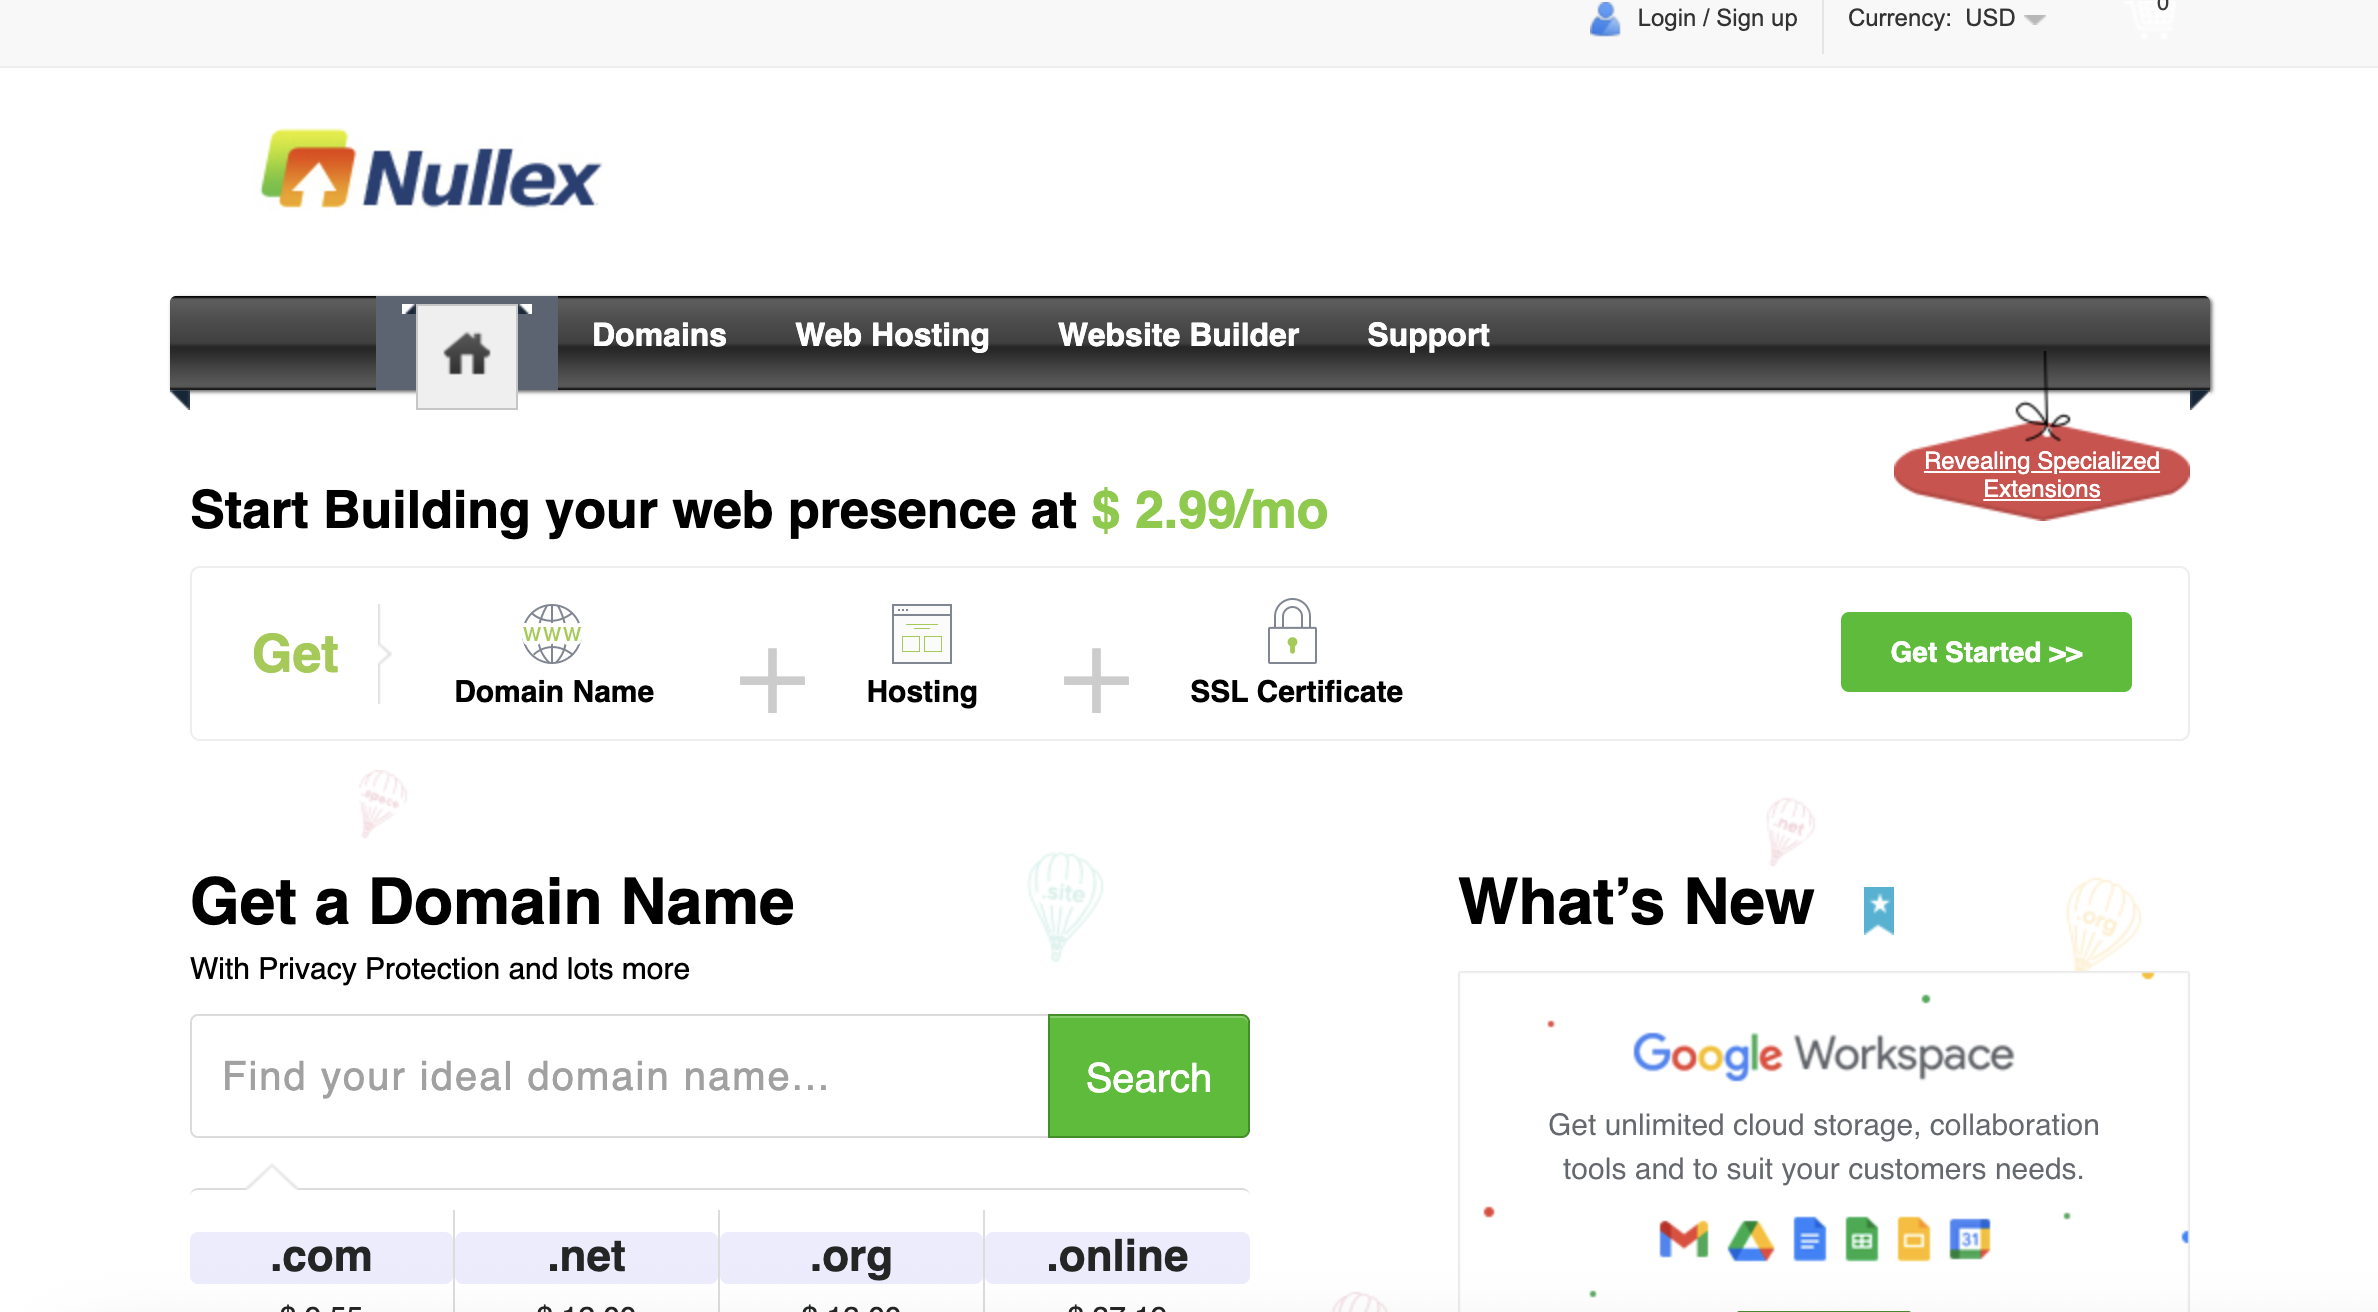Click into the domain name search field

(x=619, y=1076)
